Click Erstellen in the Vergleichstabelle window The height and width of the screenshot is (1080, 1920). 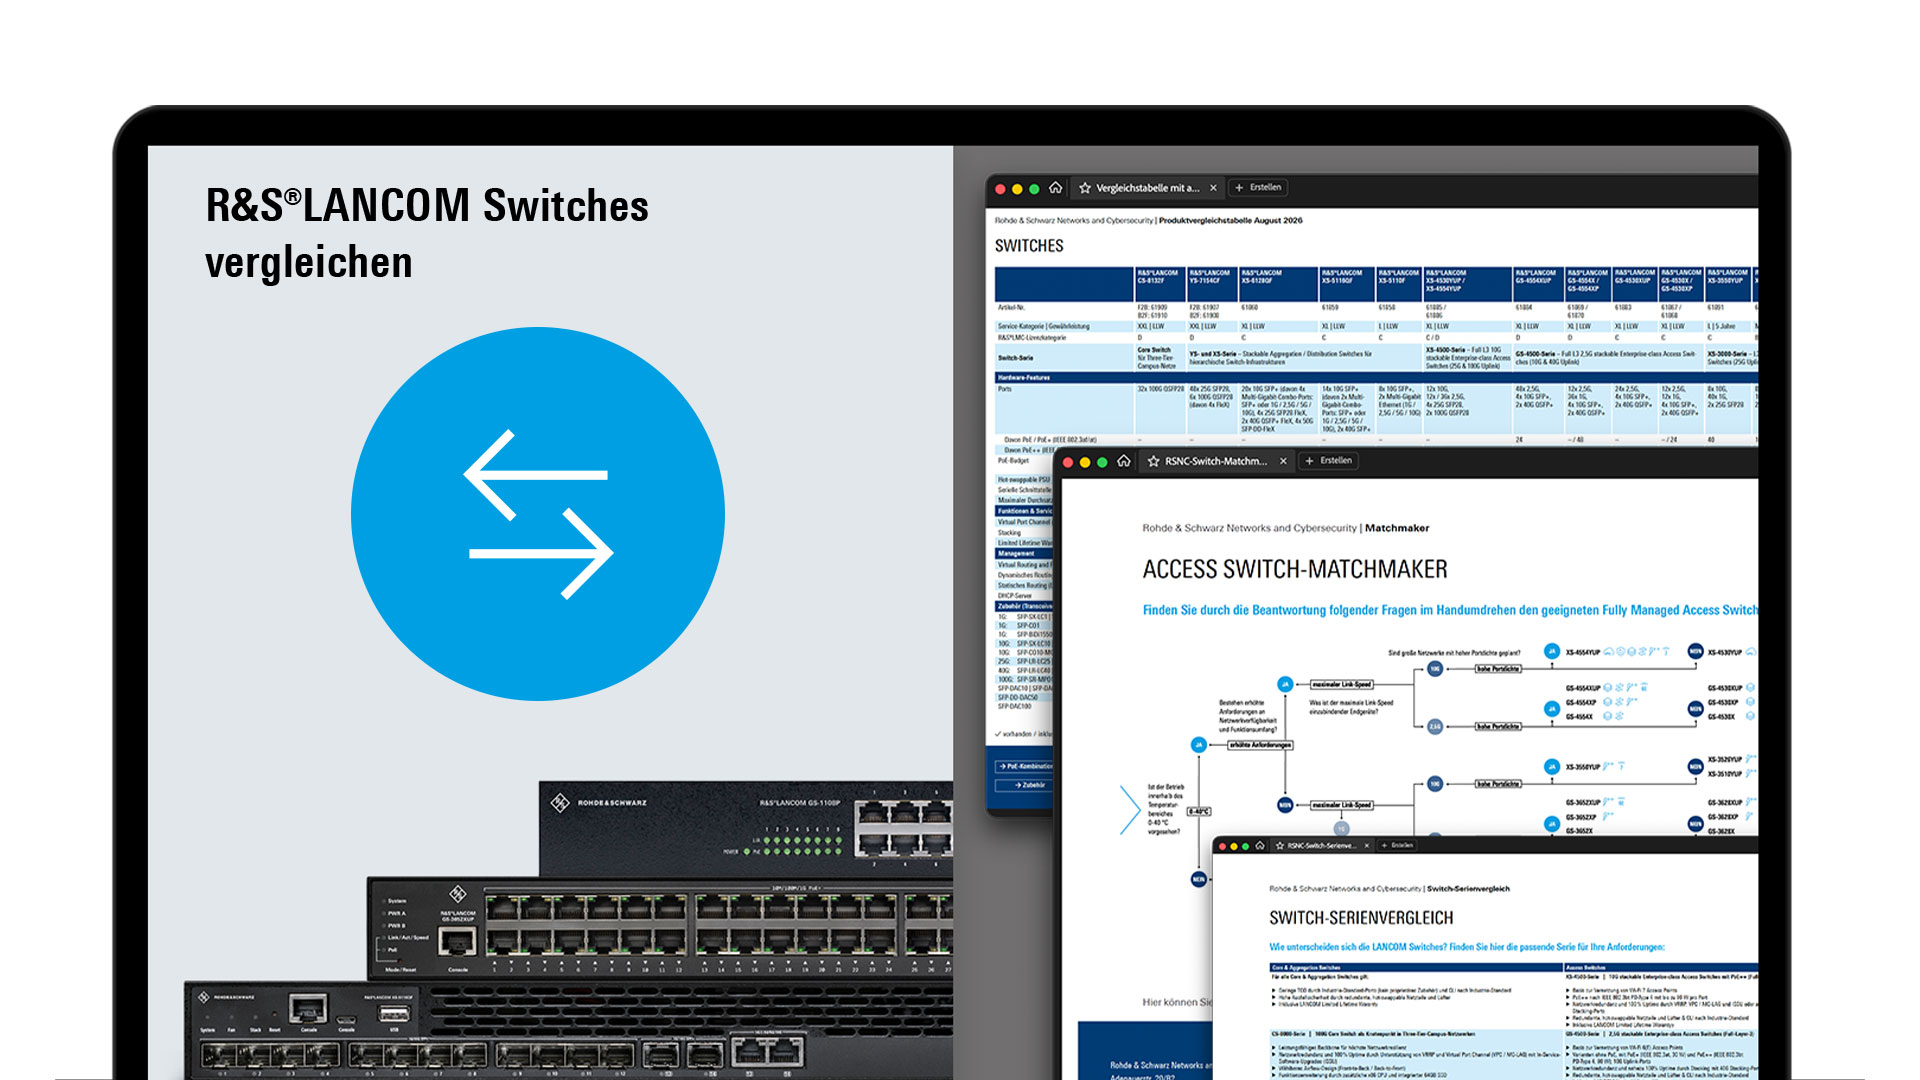(1258, 188)
